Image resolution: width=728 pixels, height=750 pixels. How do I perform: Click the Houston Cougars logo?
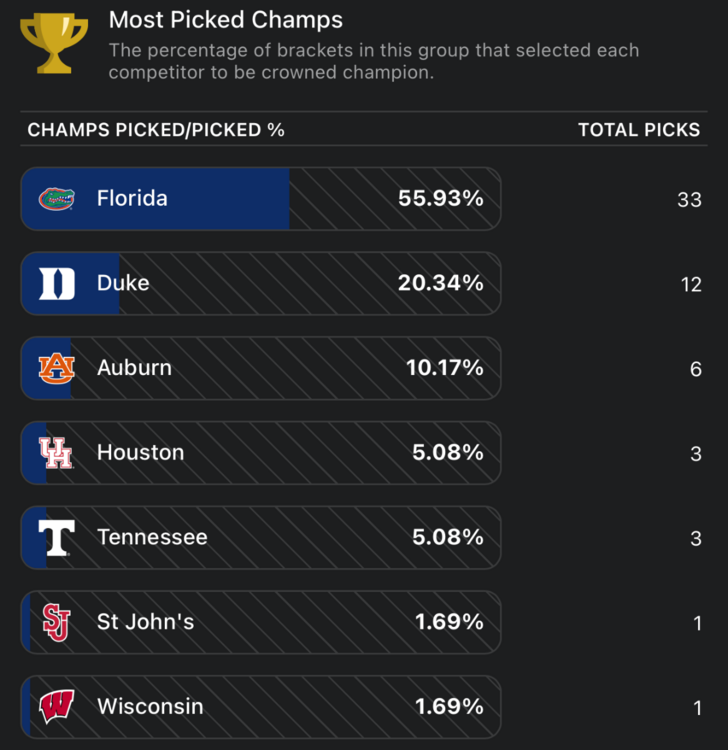tap(56, 453)
